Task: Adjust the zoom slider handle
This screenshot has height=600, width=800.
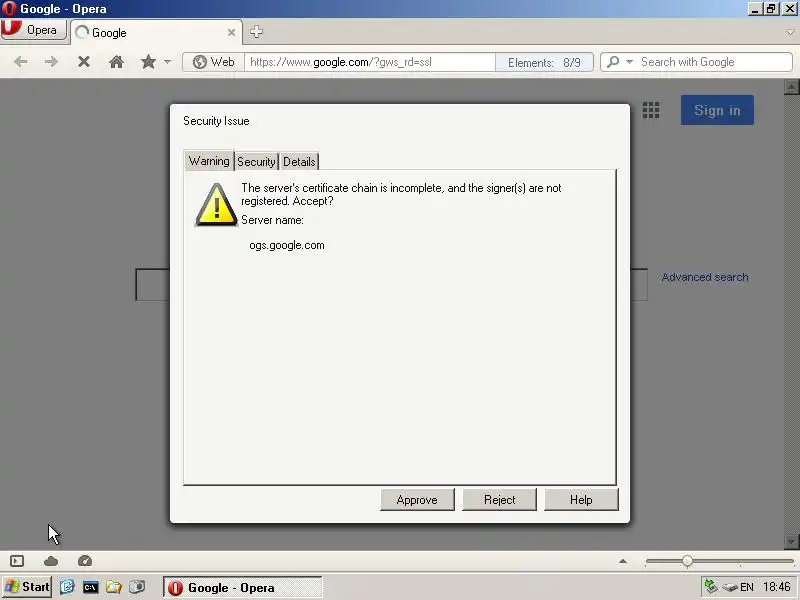Action: (x=687, y=561)
